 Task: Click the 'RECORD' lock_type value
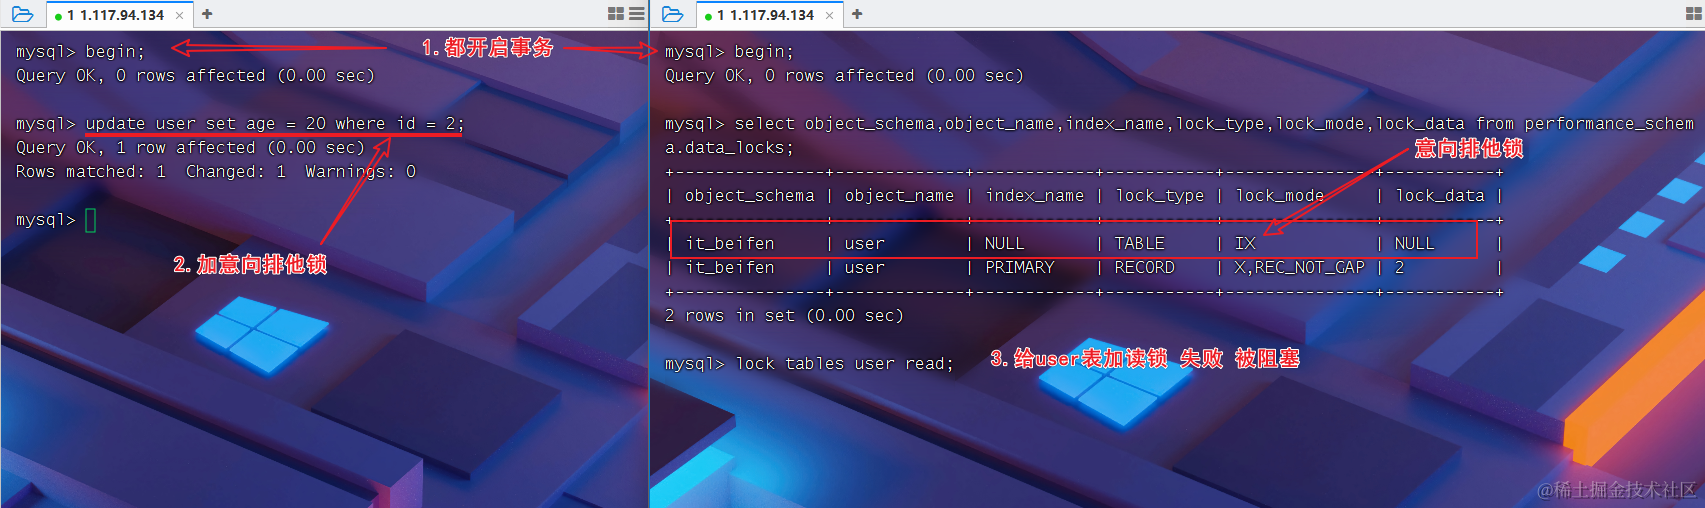click(x=1145, y=267)
